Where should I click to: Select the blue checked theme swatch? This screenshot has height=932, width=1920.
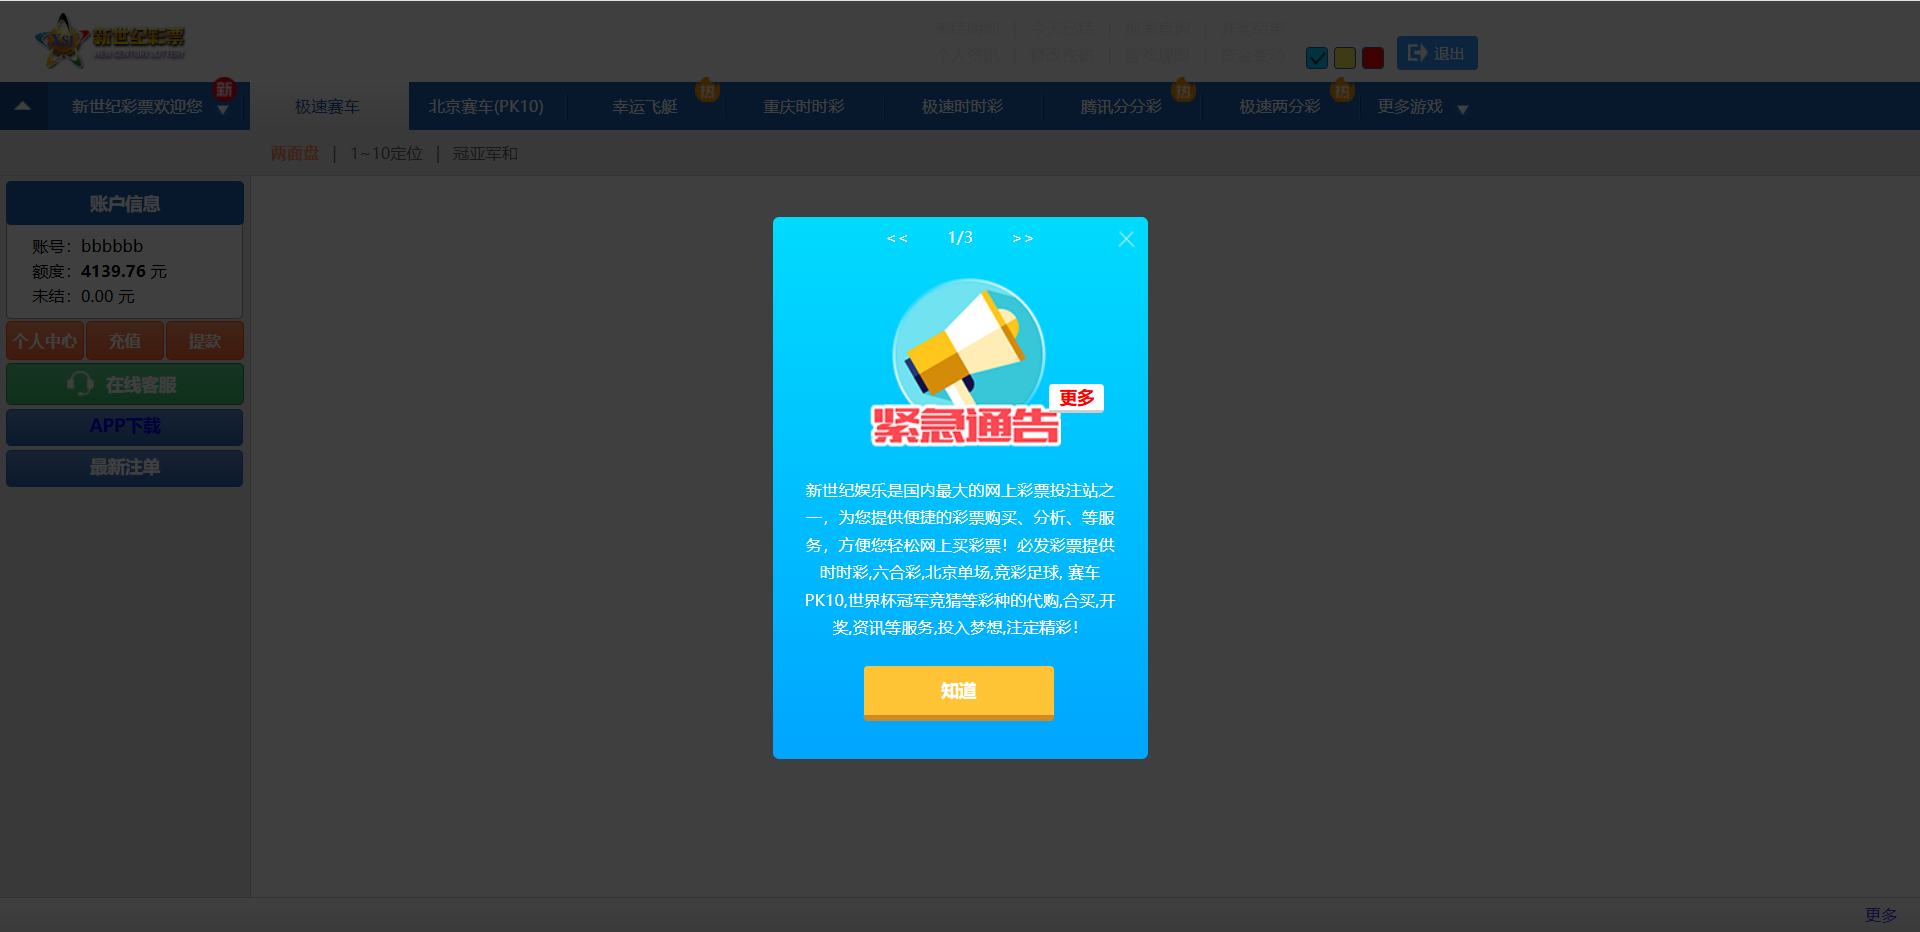click(x=1317, y=58)
